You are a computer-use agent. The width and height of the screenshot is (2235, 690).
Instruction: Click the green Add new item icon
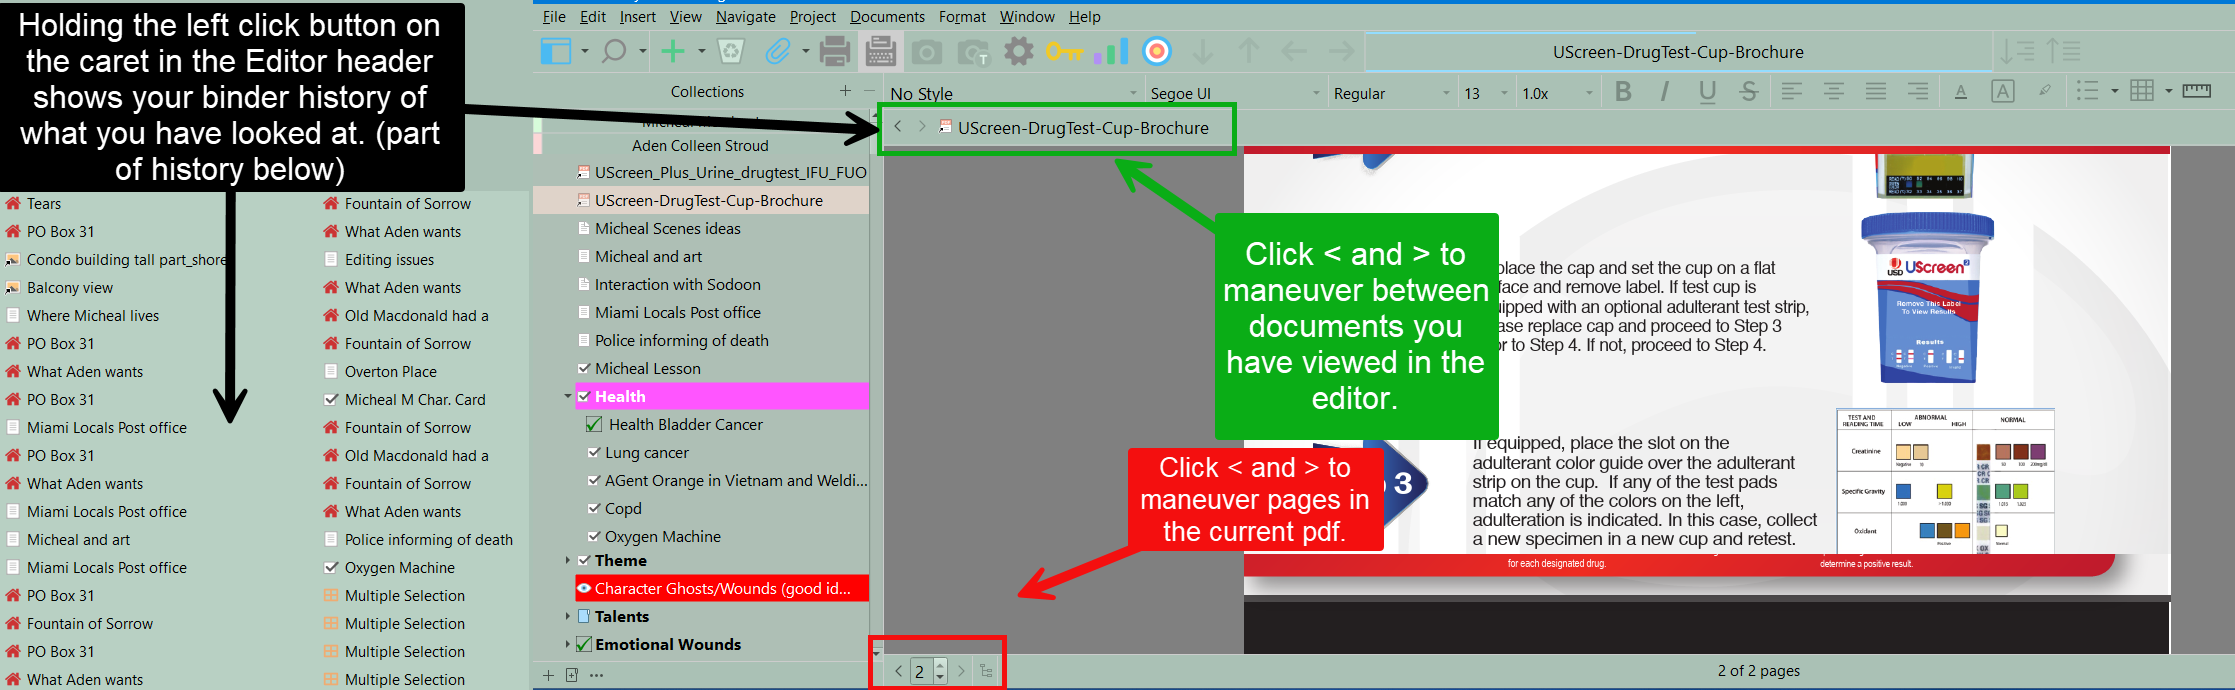[x=674, y=51]
